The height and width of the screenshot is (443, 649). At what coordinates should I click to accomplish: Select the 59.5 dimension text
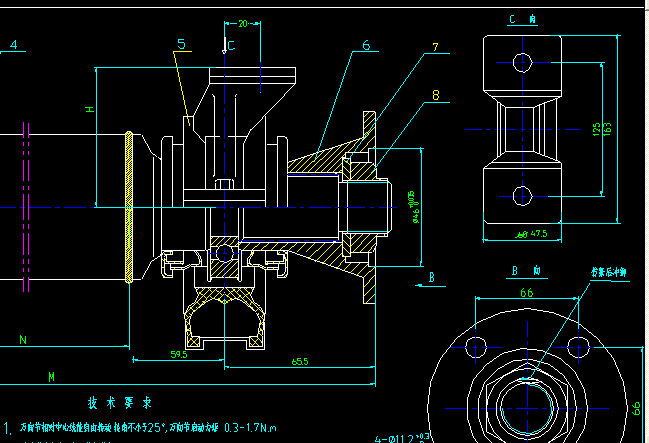coord(180,354)
